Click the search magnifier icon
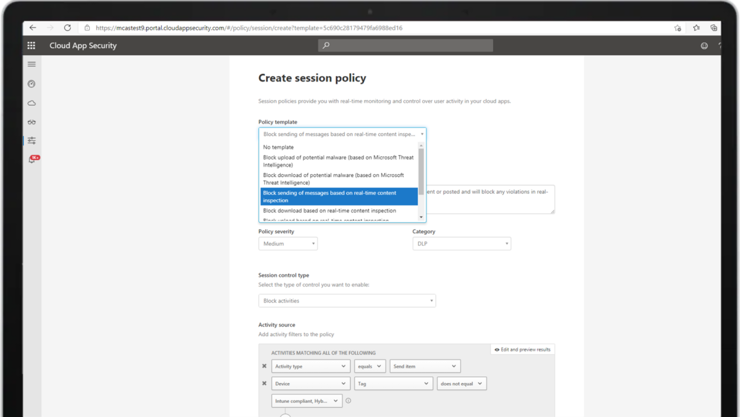This screenshot has width=740, height=417. click(326, 45)
